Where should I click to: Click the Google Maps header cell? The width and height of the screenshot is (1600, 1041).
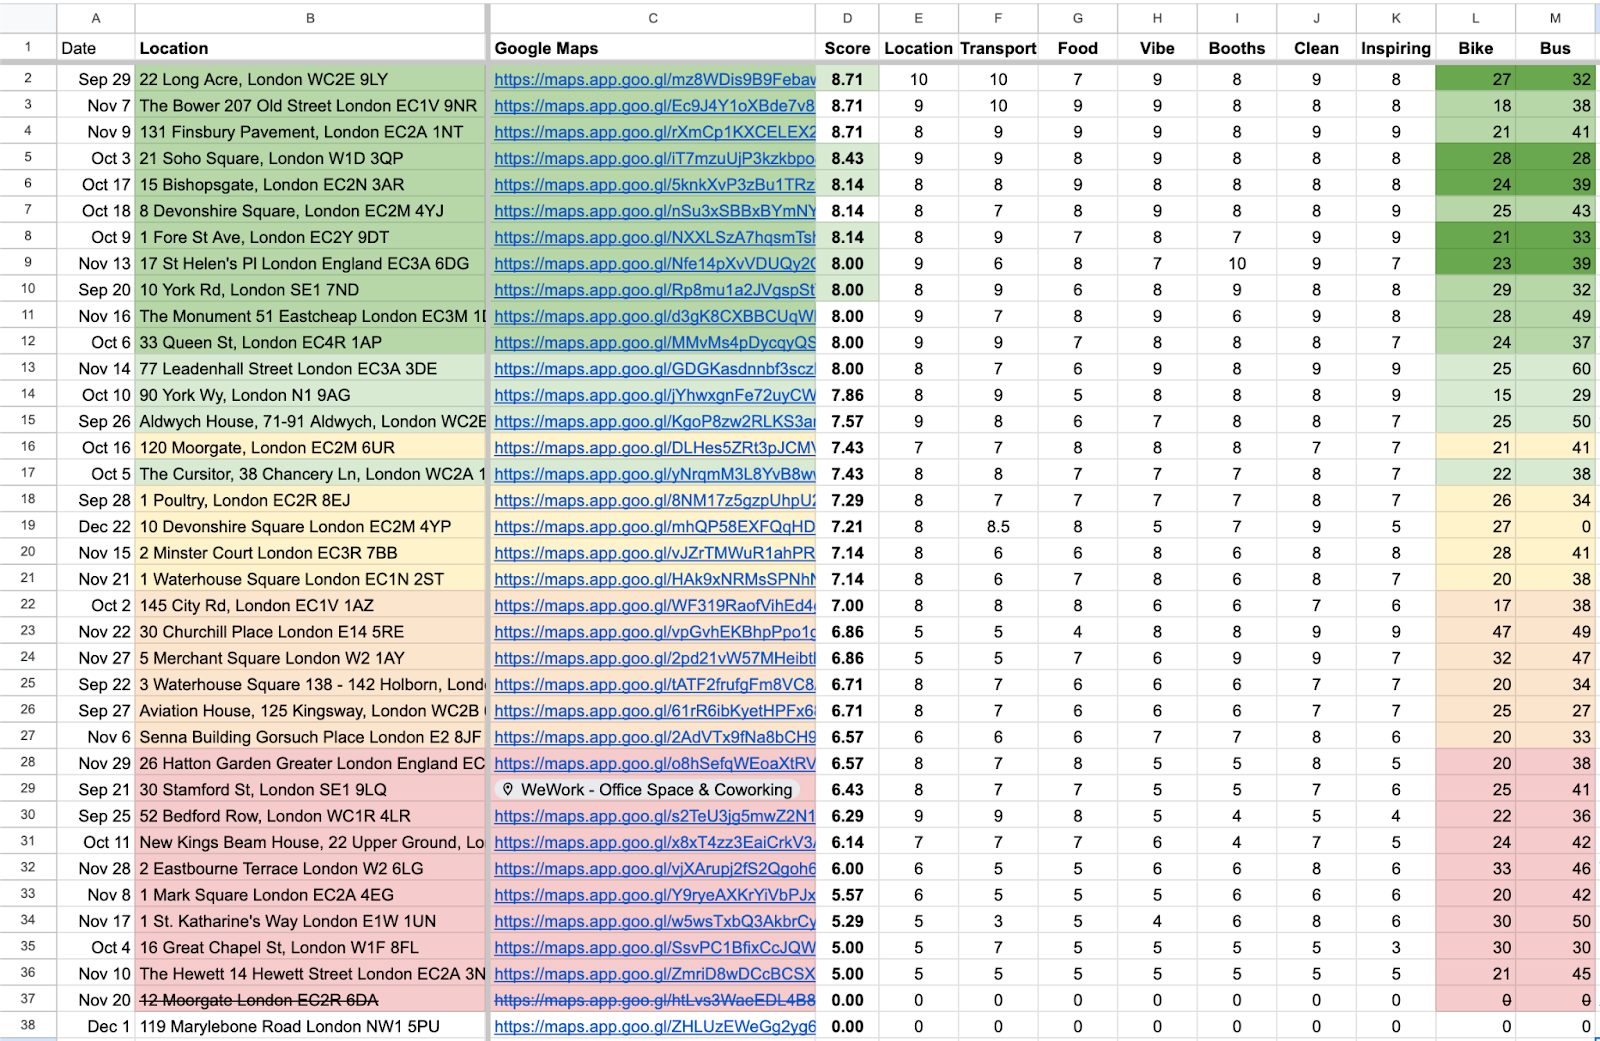[x=653, y=48]
